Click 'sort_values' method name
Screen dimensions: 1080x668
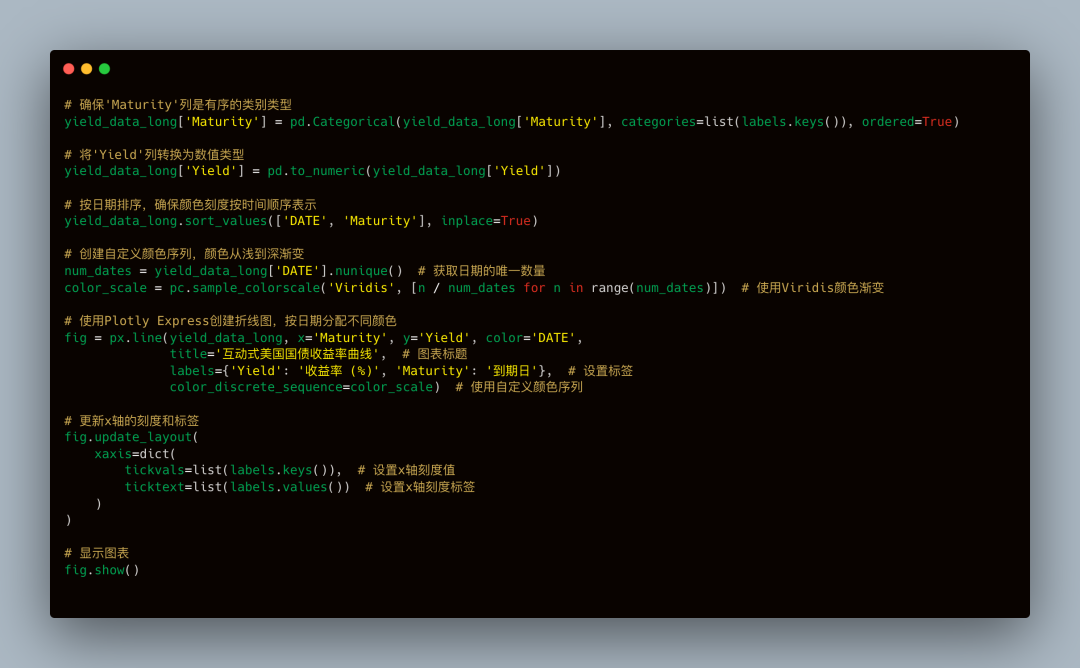(x=226, y=221)
